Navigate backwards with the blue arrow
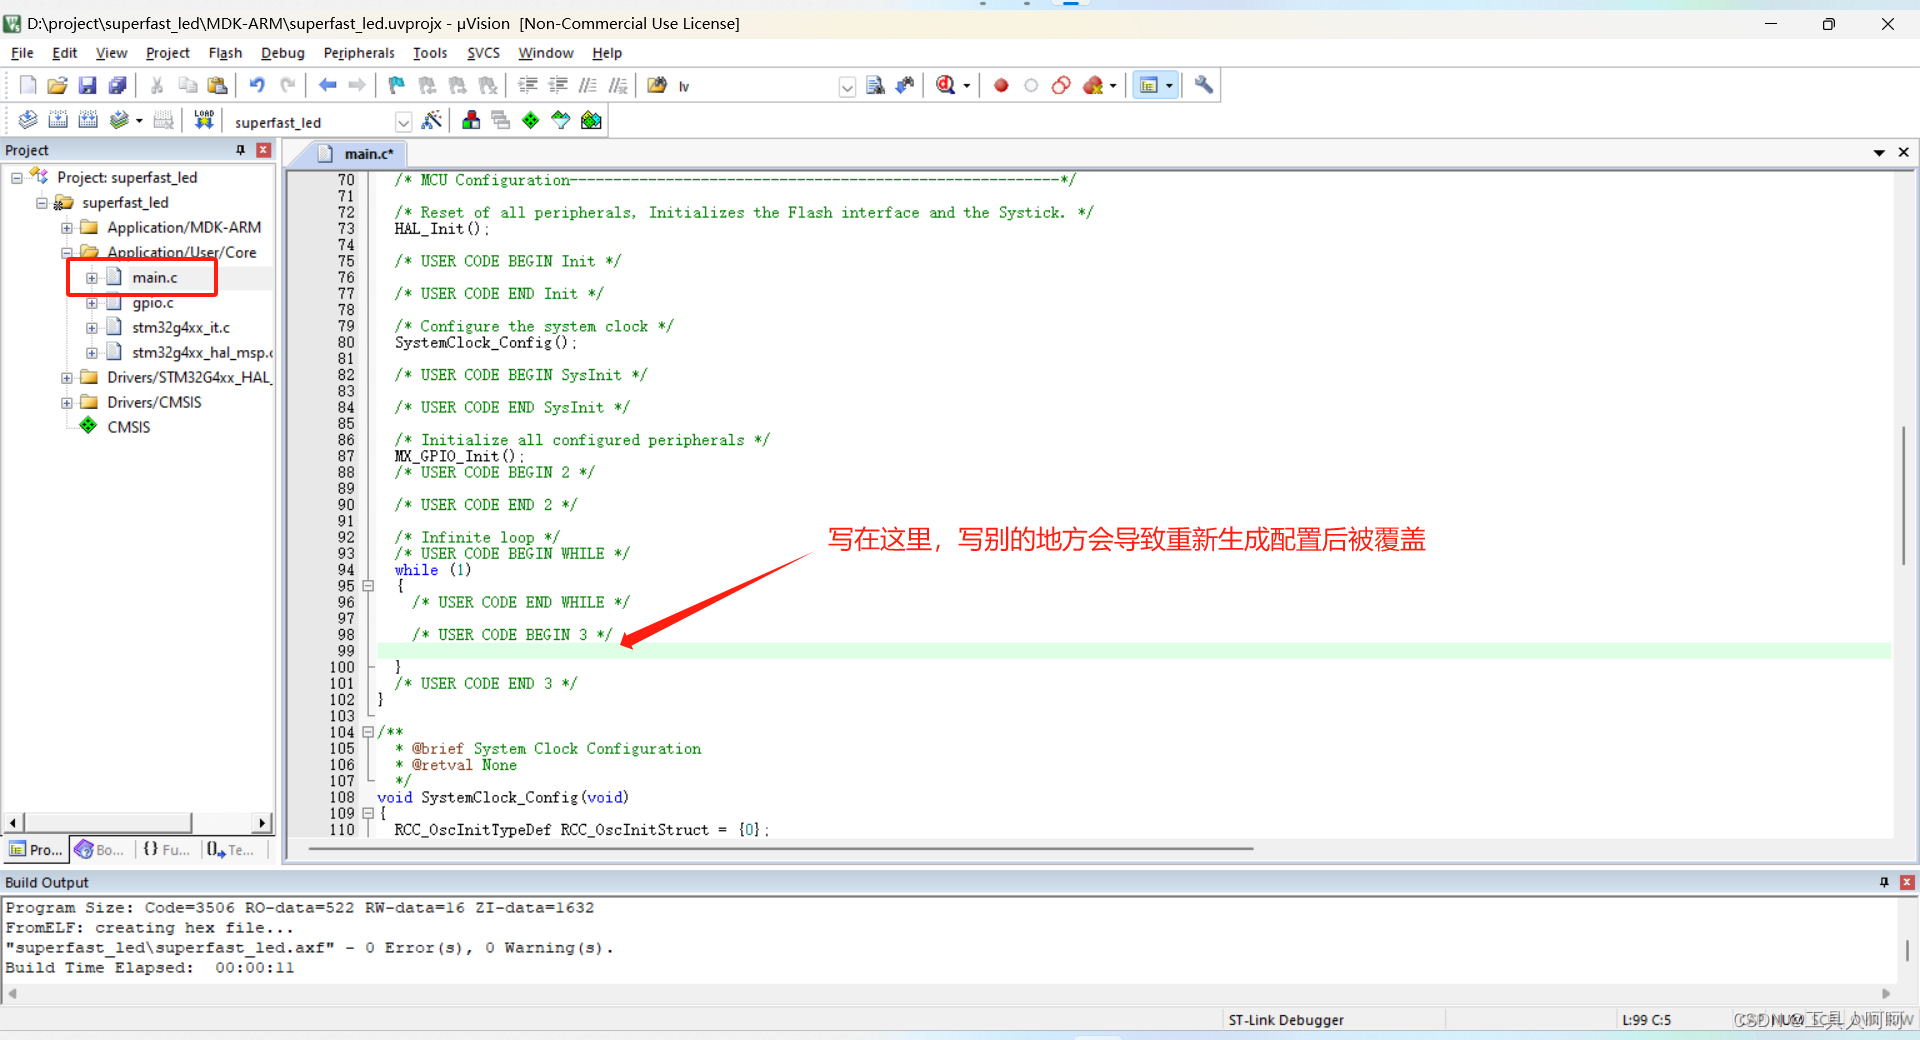The height and width of the screenshot is (1040, 1920). (327, 86)
